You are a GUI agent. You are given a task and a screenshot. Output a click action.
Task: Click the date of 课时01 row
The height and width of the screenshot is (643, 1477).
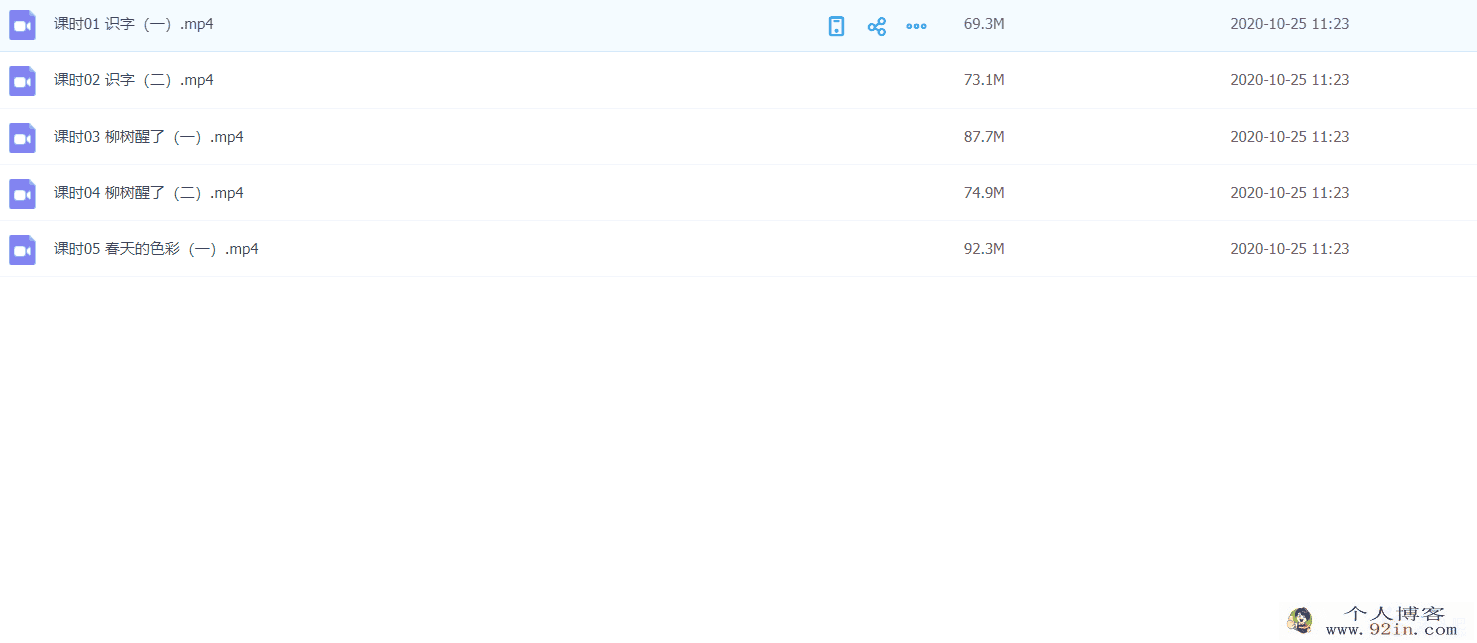pos(1289,24)
